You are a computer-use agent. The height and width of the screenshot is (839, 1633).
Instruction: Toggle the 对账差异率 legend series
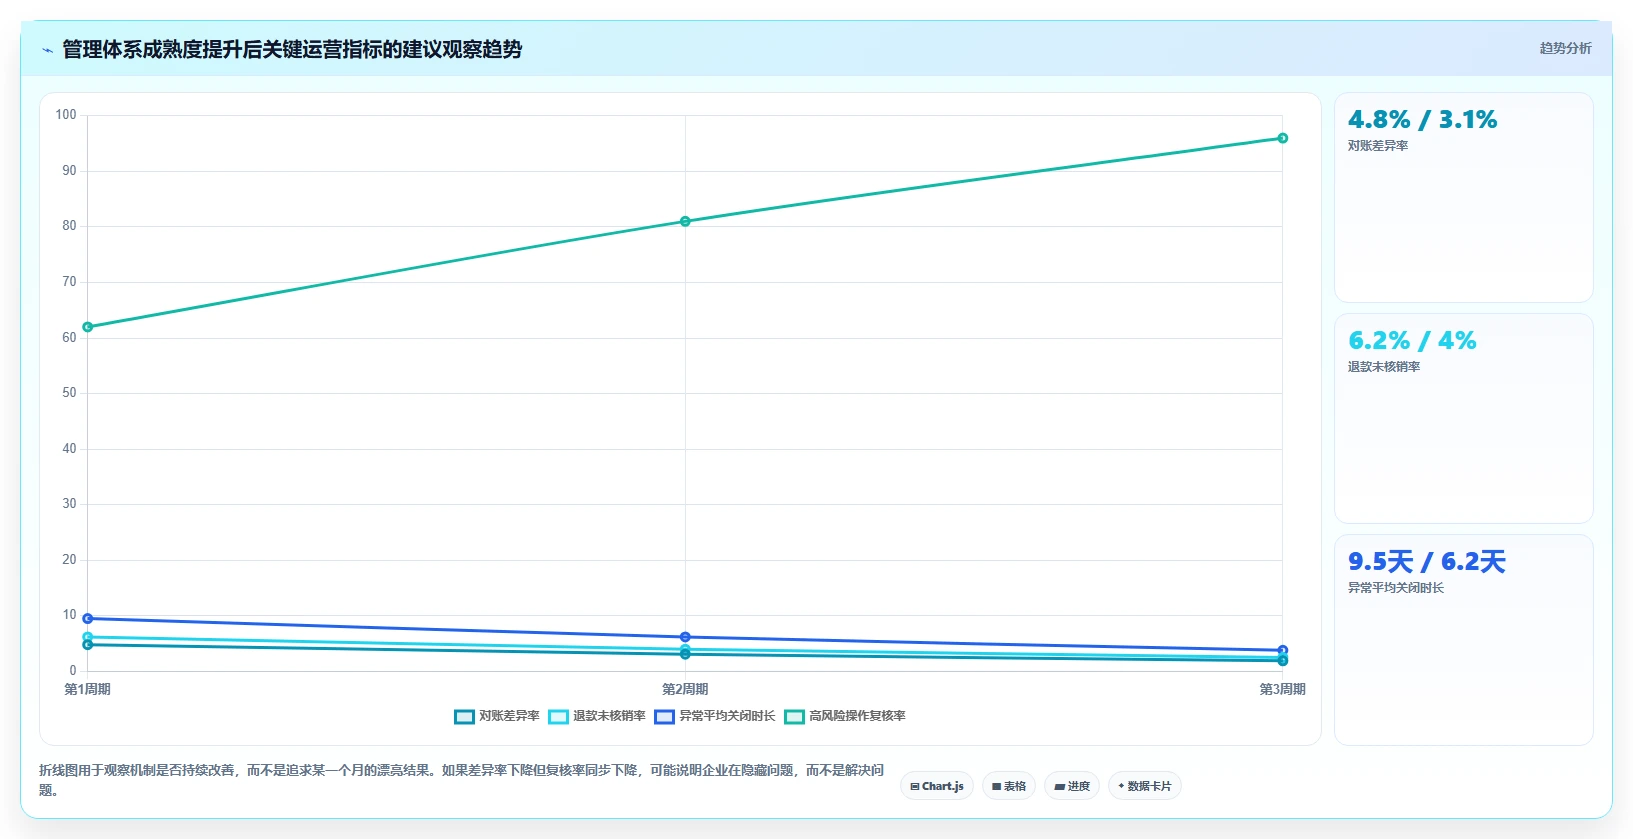[x=497, y=716]
